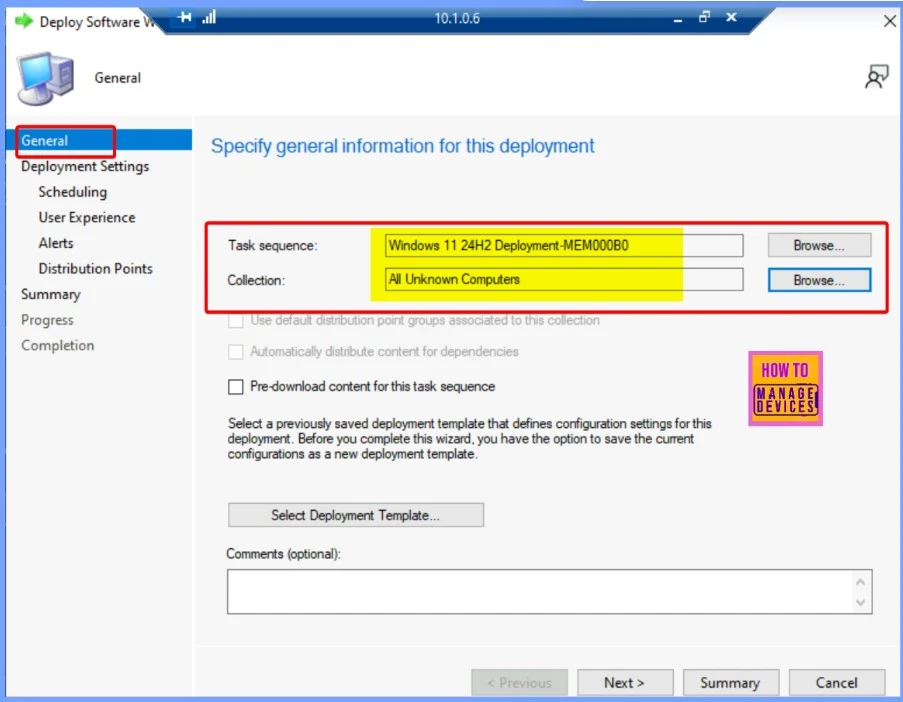
Task: Click the computer icon beside General header
Action: click(x=45, y=78)
